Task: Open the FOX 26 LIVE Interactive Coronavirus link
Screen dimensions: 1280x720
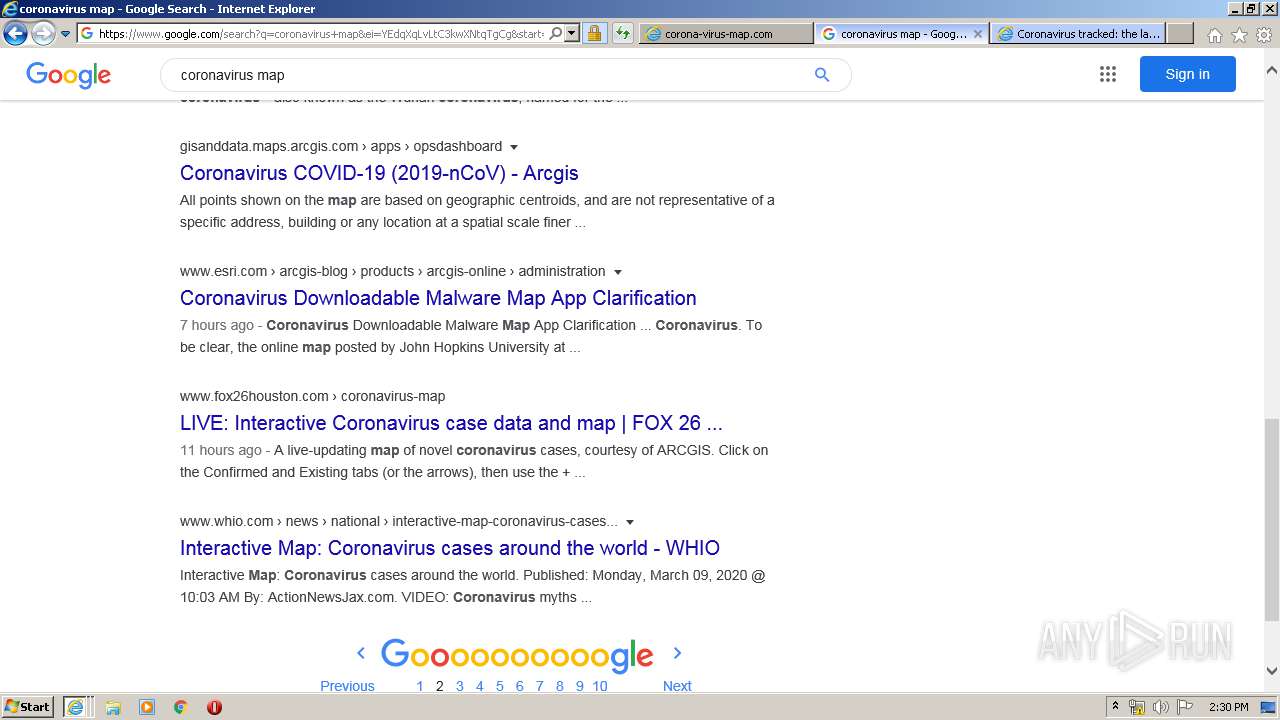Action: point(451,423)
